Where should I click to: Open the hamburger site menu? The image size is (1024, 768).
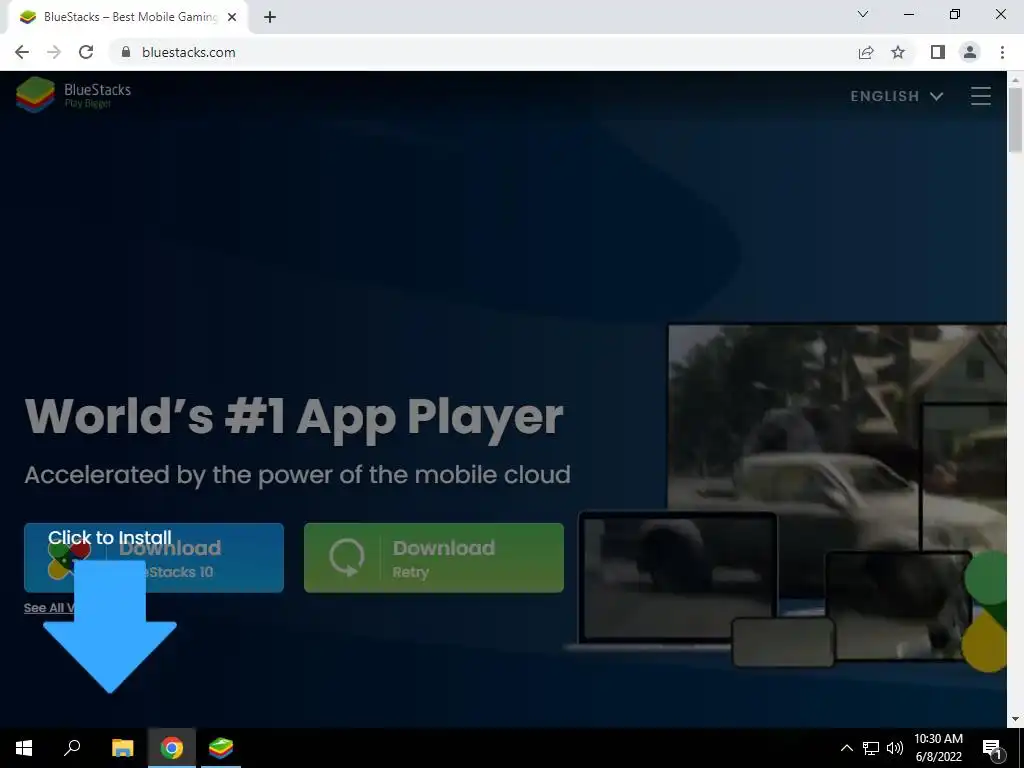(980, 96)
